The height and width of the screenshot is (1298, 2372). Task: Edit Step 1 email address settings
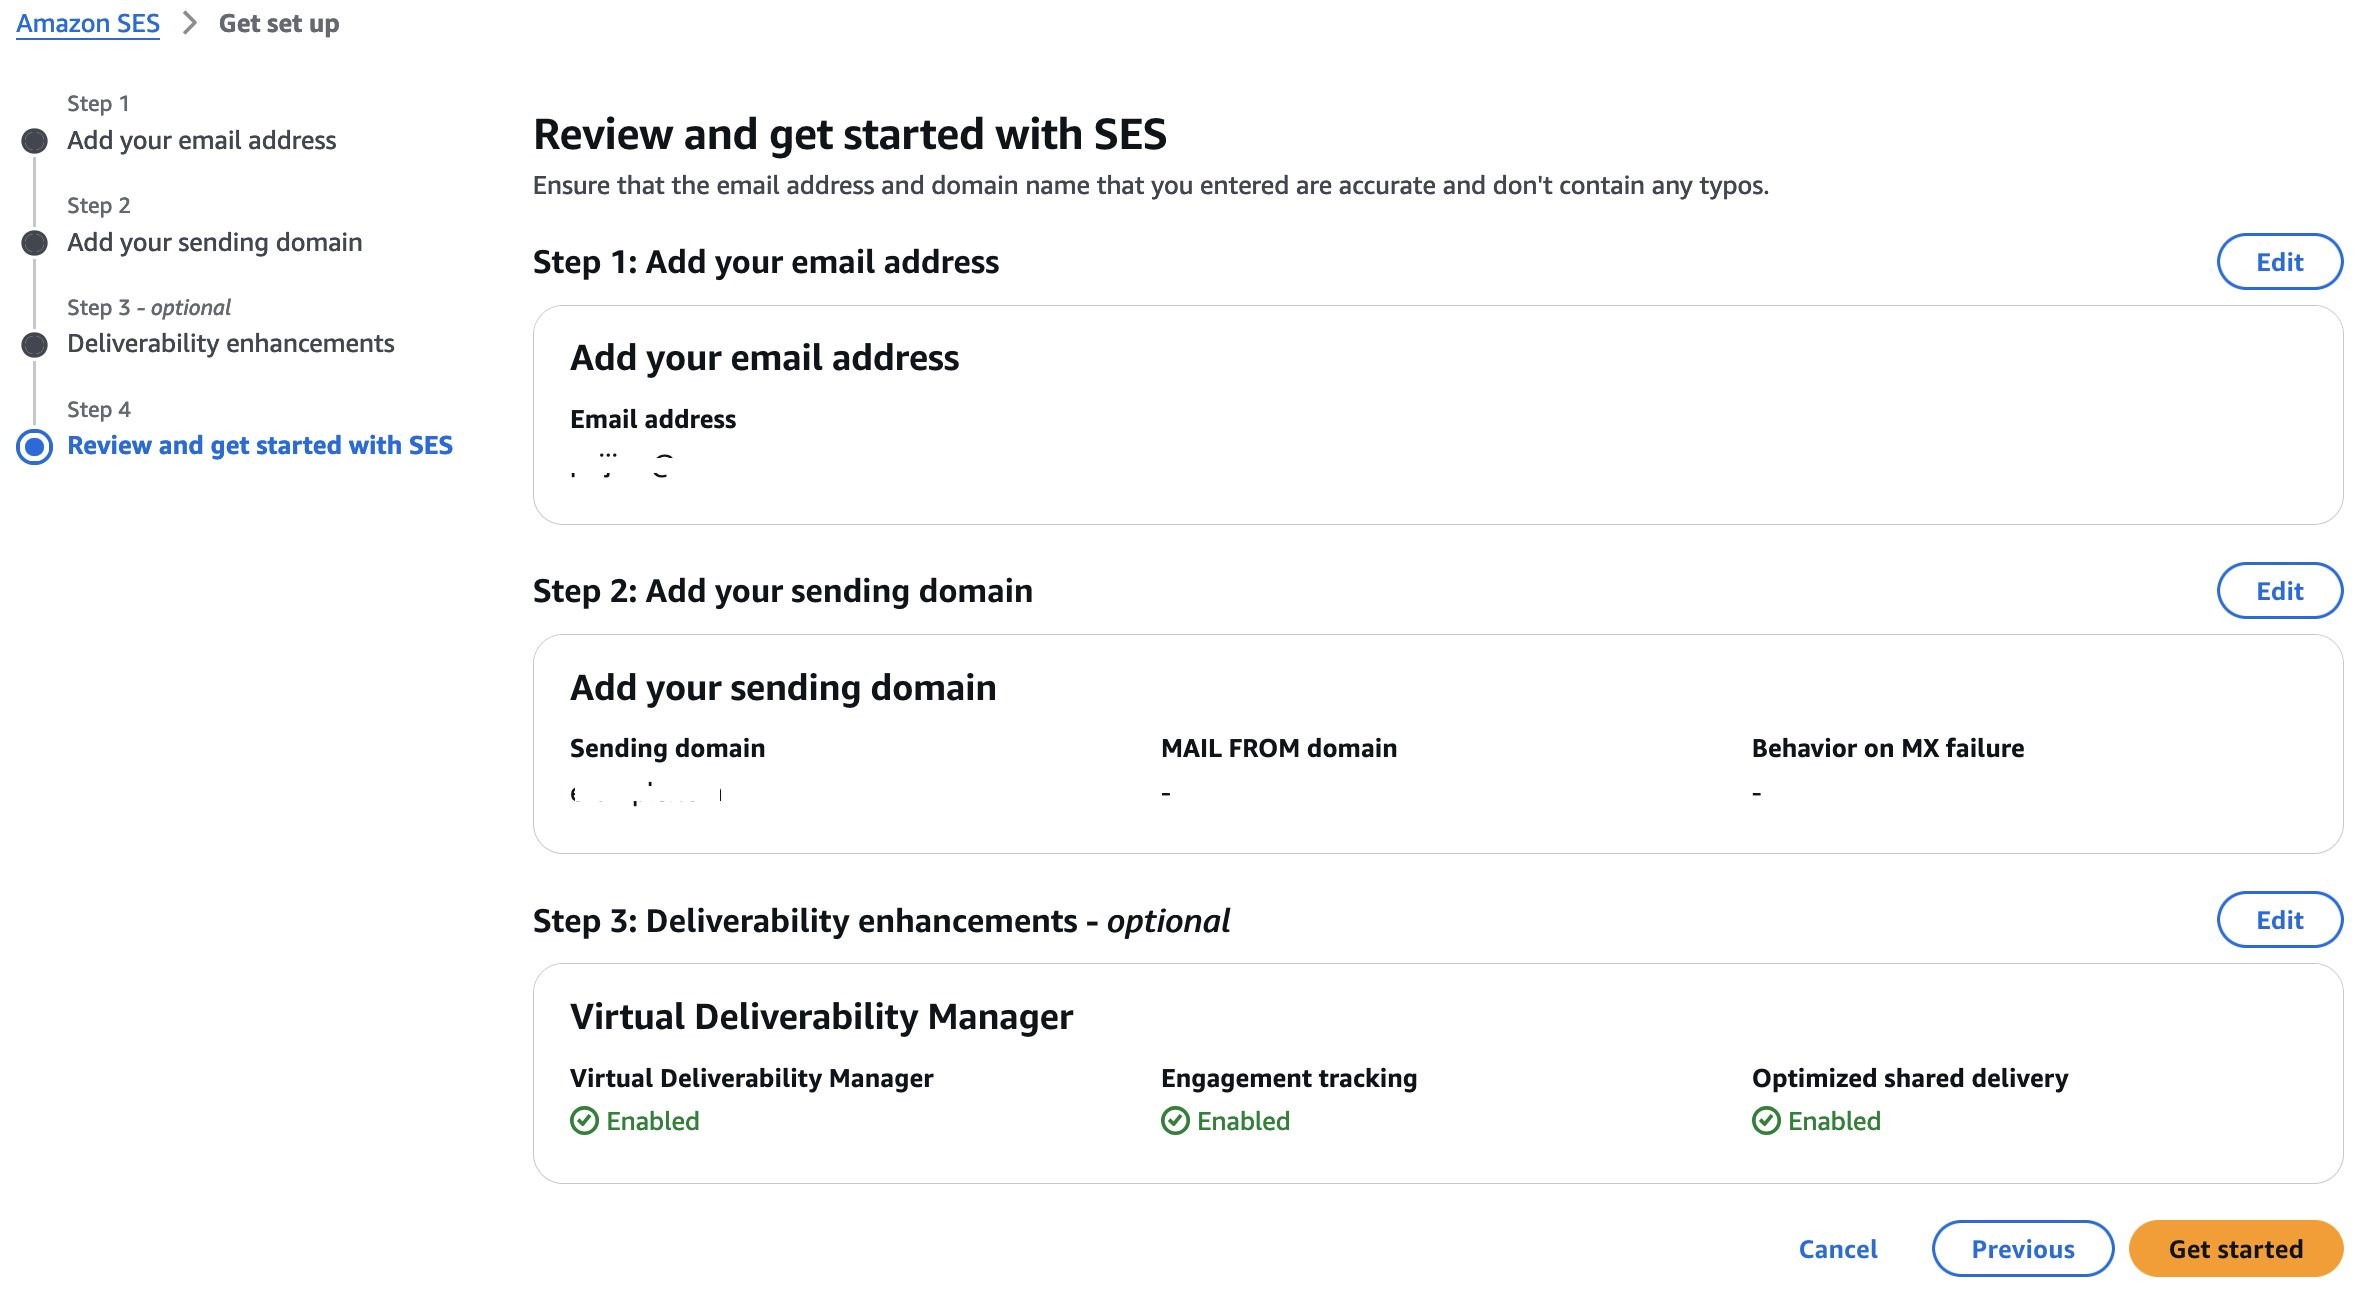[x=2280, y=262]
